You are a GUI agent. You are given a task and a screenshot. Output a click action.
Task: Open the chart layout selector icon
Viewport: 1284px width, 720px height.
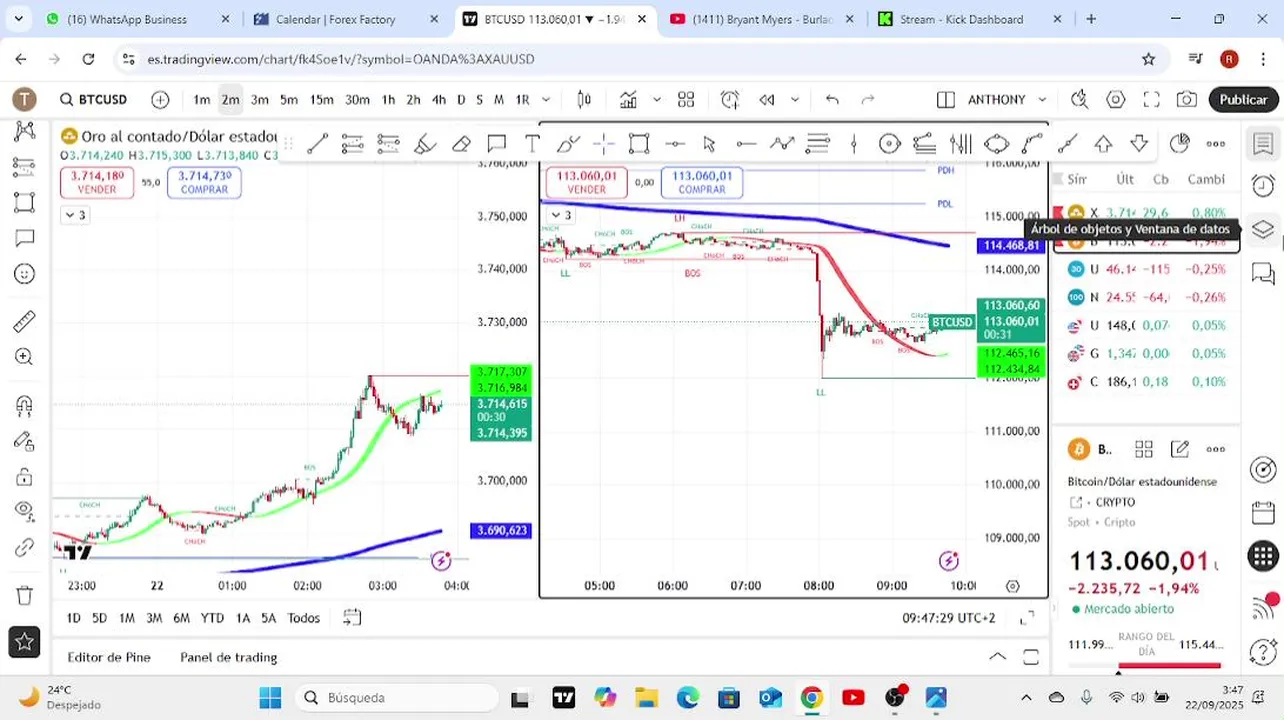coord(945,99)
